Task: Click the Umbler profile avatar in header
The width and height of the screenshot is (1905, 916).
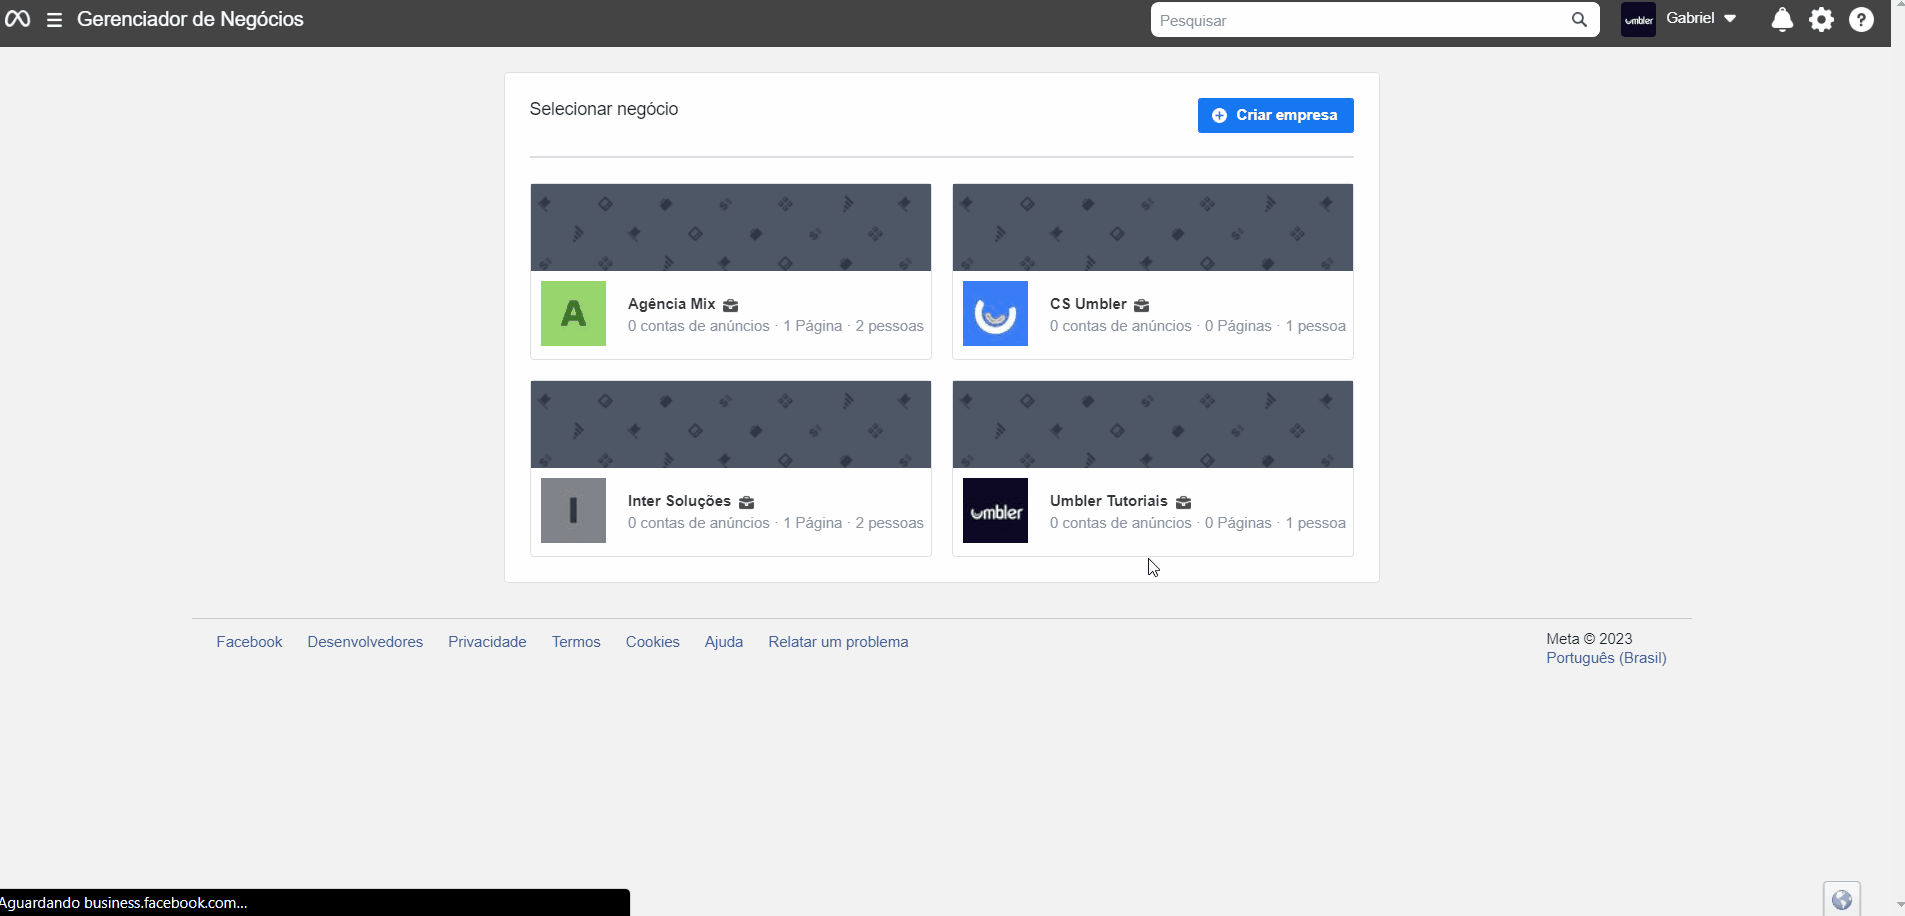Action: click(1638, 20)
